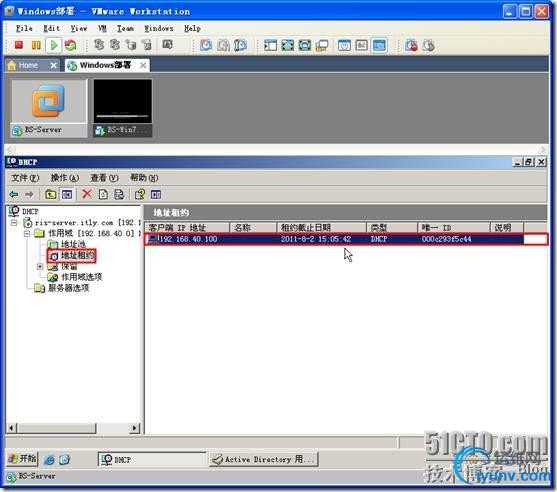Click the show sidebar view icon
The image size is (557, 492).
pyautogui.click(x=270, y=45)
